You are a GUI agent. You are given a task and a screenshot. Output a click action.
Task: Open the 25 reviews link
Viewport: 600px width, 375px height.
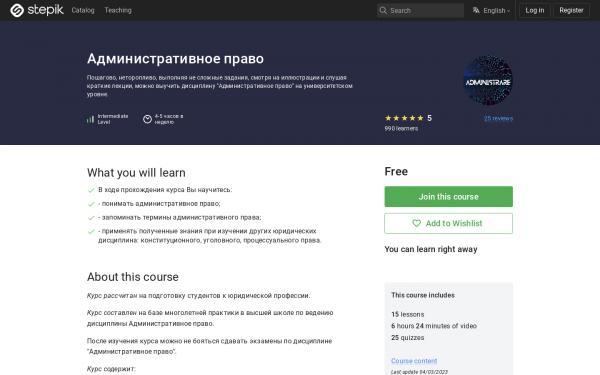[x=498, y=119]
